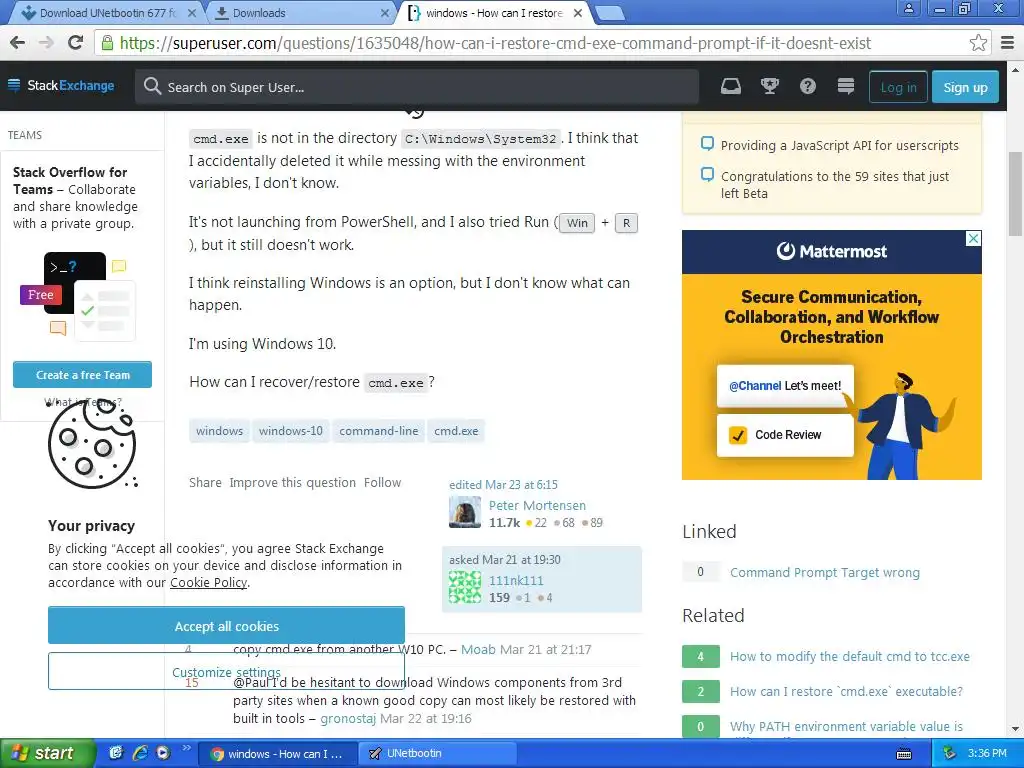Open Command Prompt Target wrong linked question
Viewport: 1024px width, 768px height.
(x=824, y=573)
